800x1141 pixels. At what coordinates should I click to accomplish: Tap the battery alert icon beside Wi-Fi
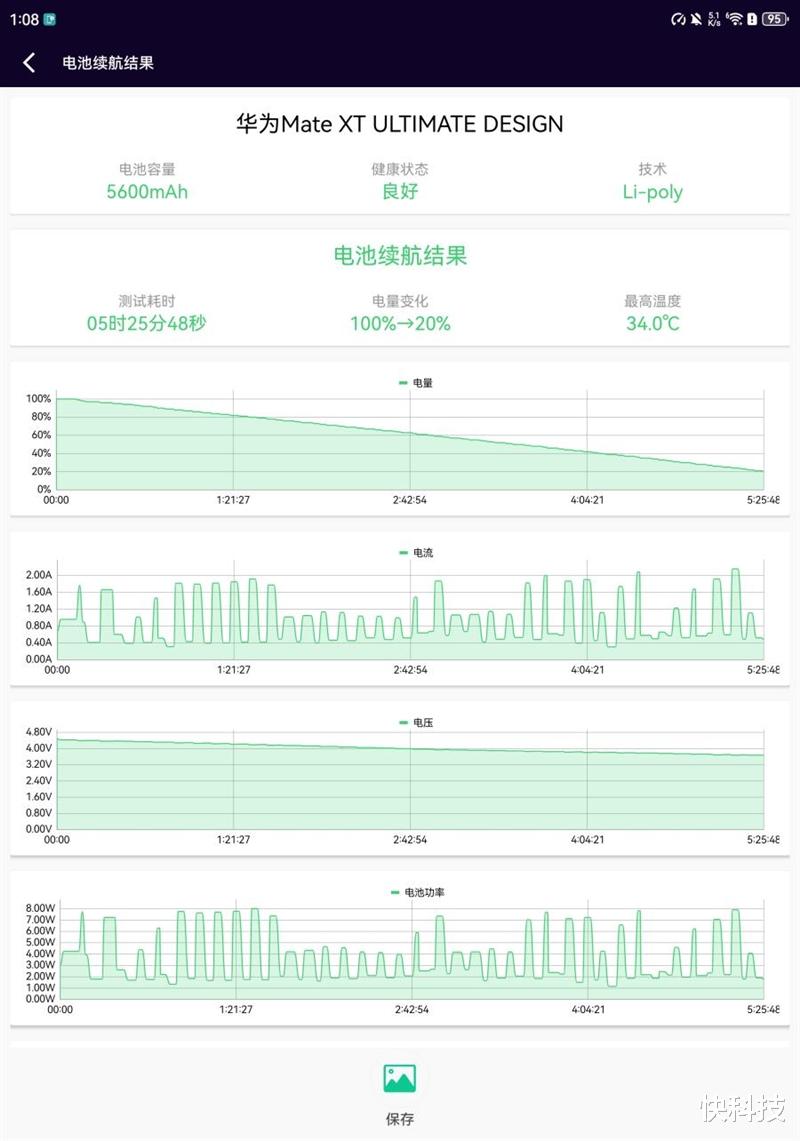[x=752, y=19]
